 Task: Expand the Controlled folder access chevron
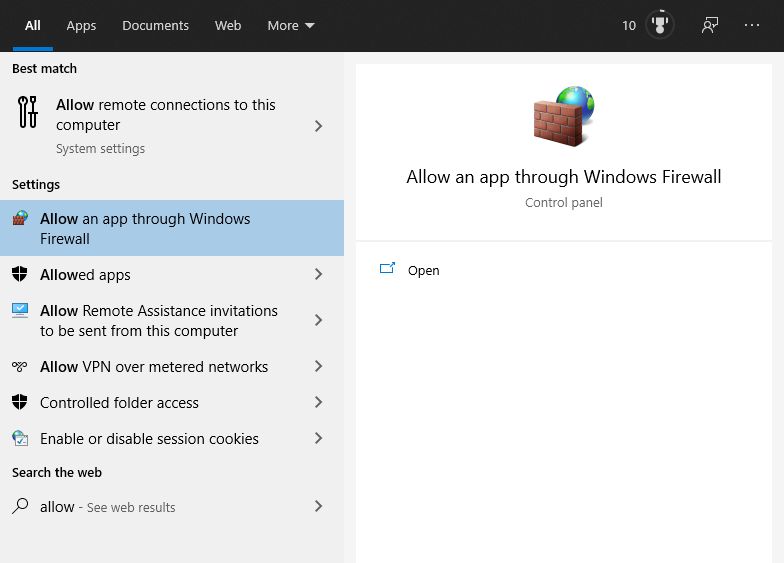coord(318,402)
